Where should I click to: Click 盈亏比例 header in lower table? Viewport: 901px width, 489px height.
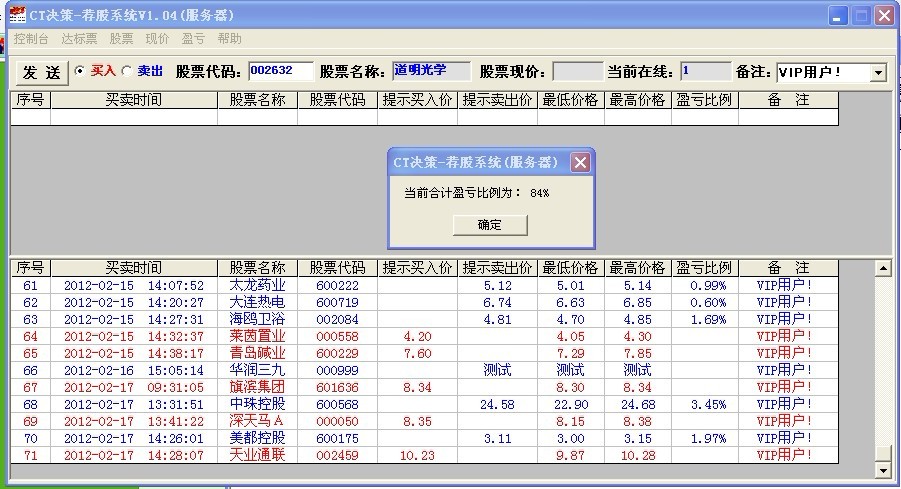pos(704,268)
